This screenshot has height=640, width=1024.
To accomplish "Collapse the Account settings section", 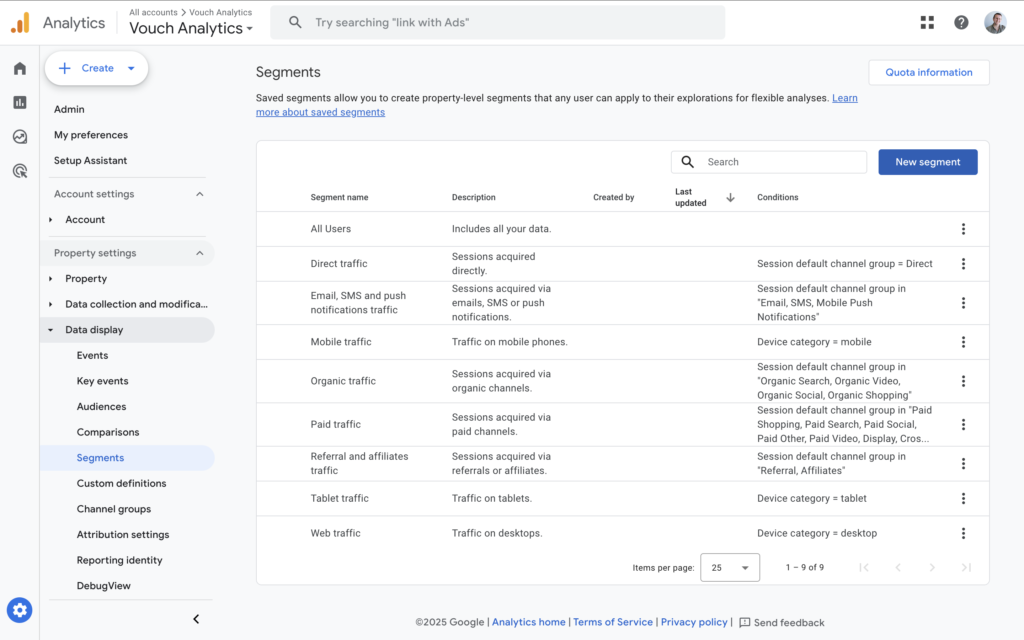I will (x=200, y=194).
